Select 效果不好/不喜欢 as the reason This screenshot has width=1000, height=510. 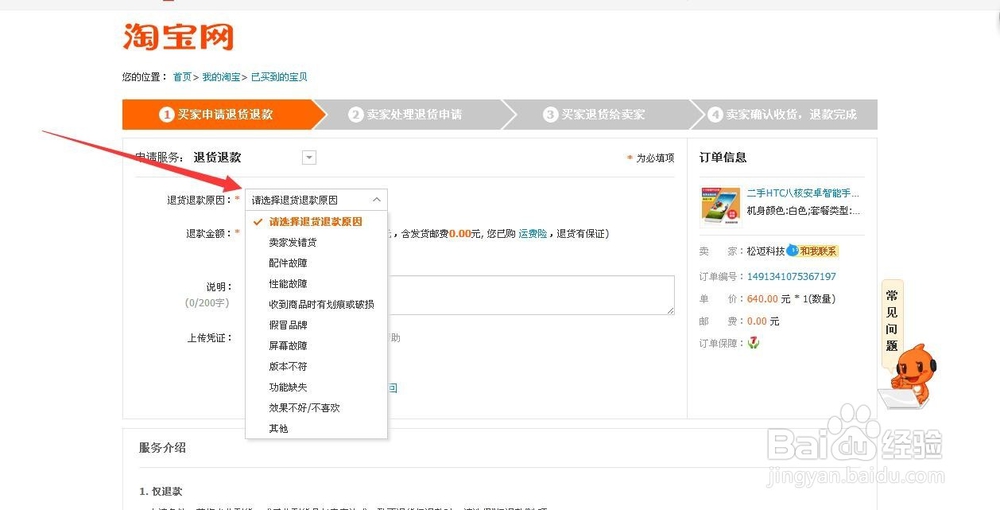click(304, 408)
